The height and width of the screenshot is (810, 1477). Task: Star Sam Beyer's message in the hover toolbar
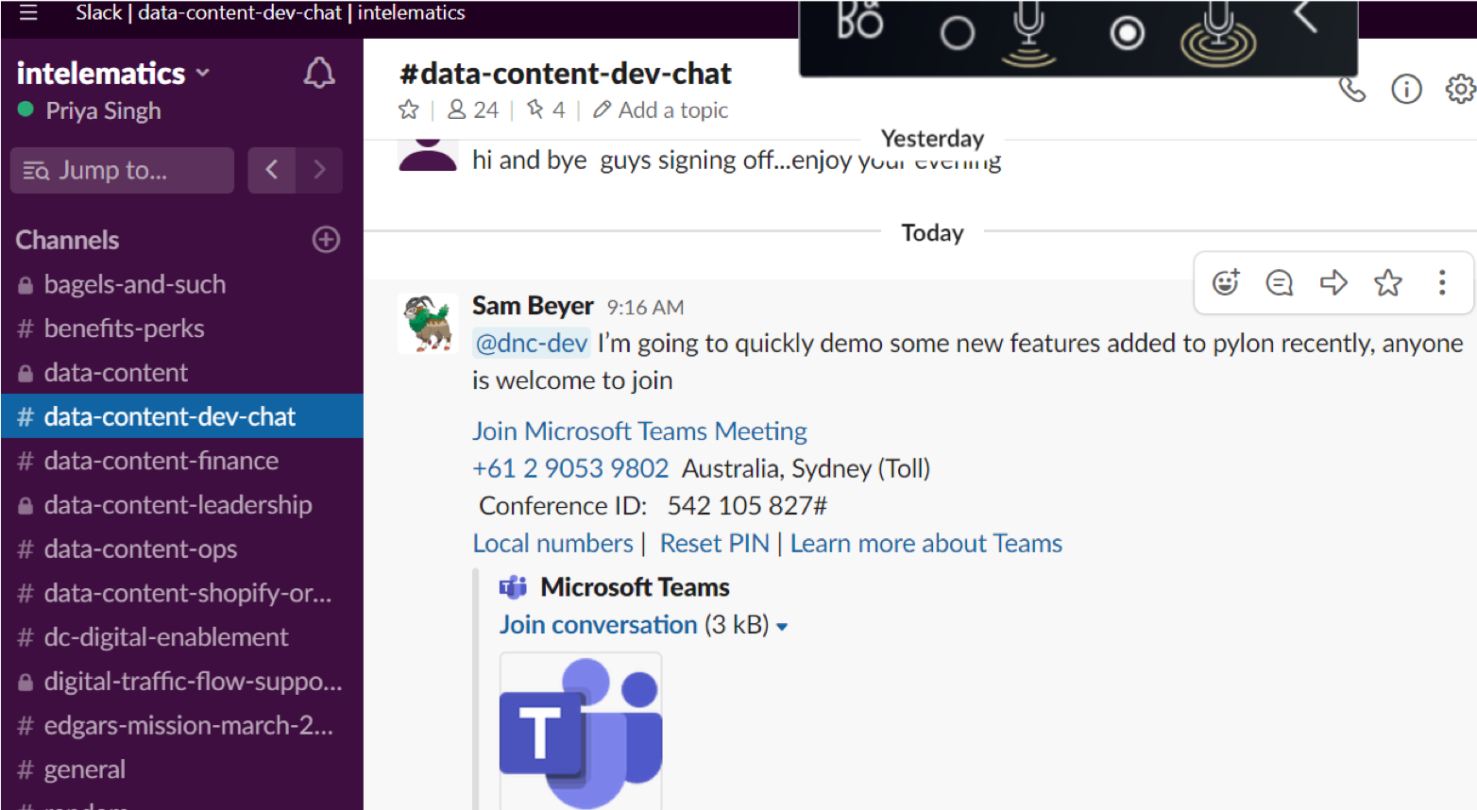click(x=1388, y=283)
